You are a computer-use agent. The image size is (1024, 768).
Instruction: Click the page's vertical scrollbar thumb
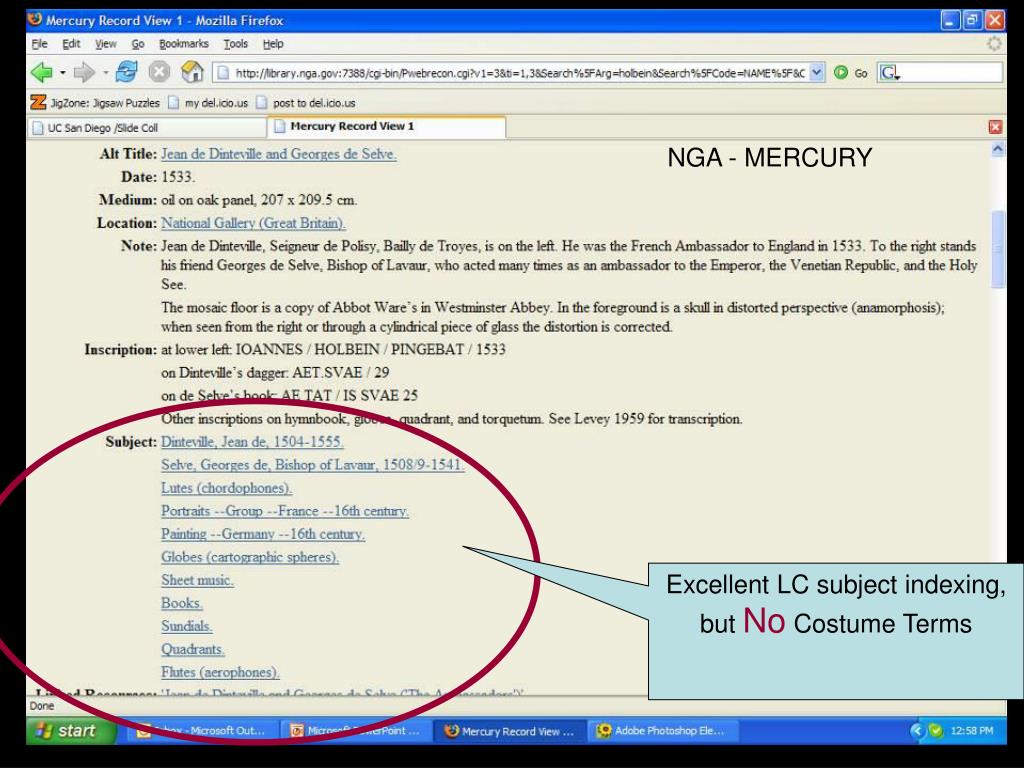(999, 248)
